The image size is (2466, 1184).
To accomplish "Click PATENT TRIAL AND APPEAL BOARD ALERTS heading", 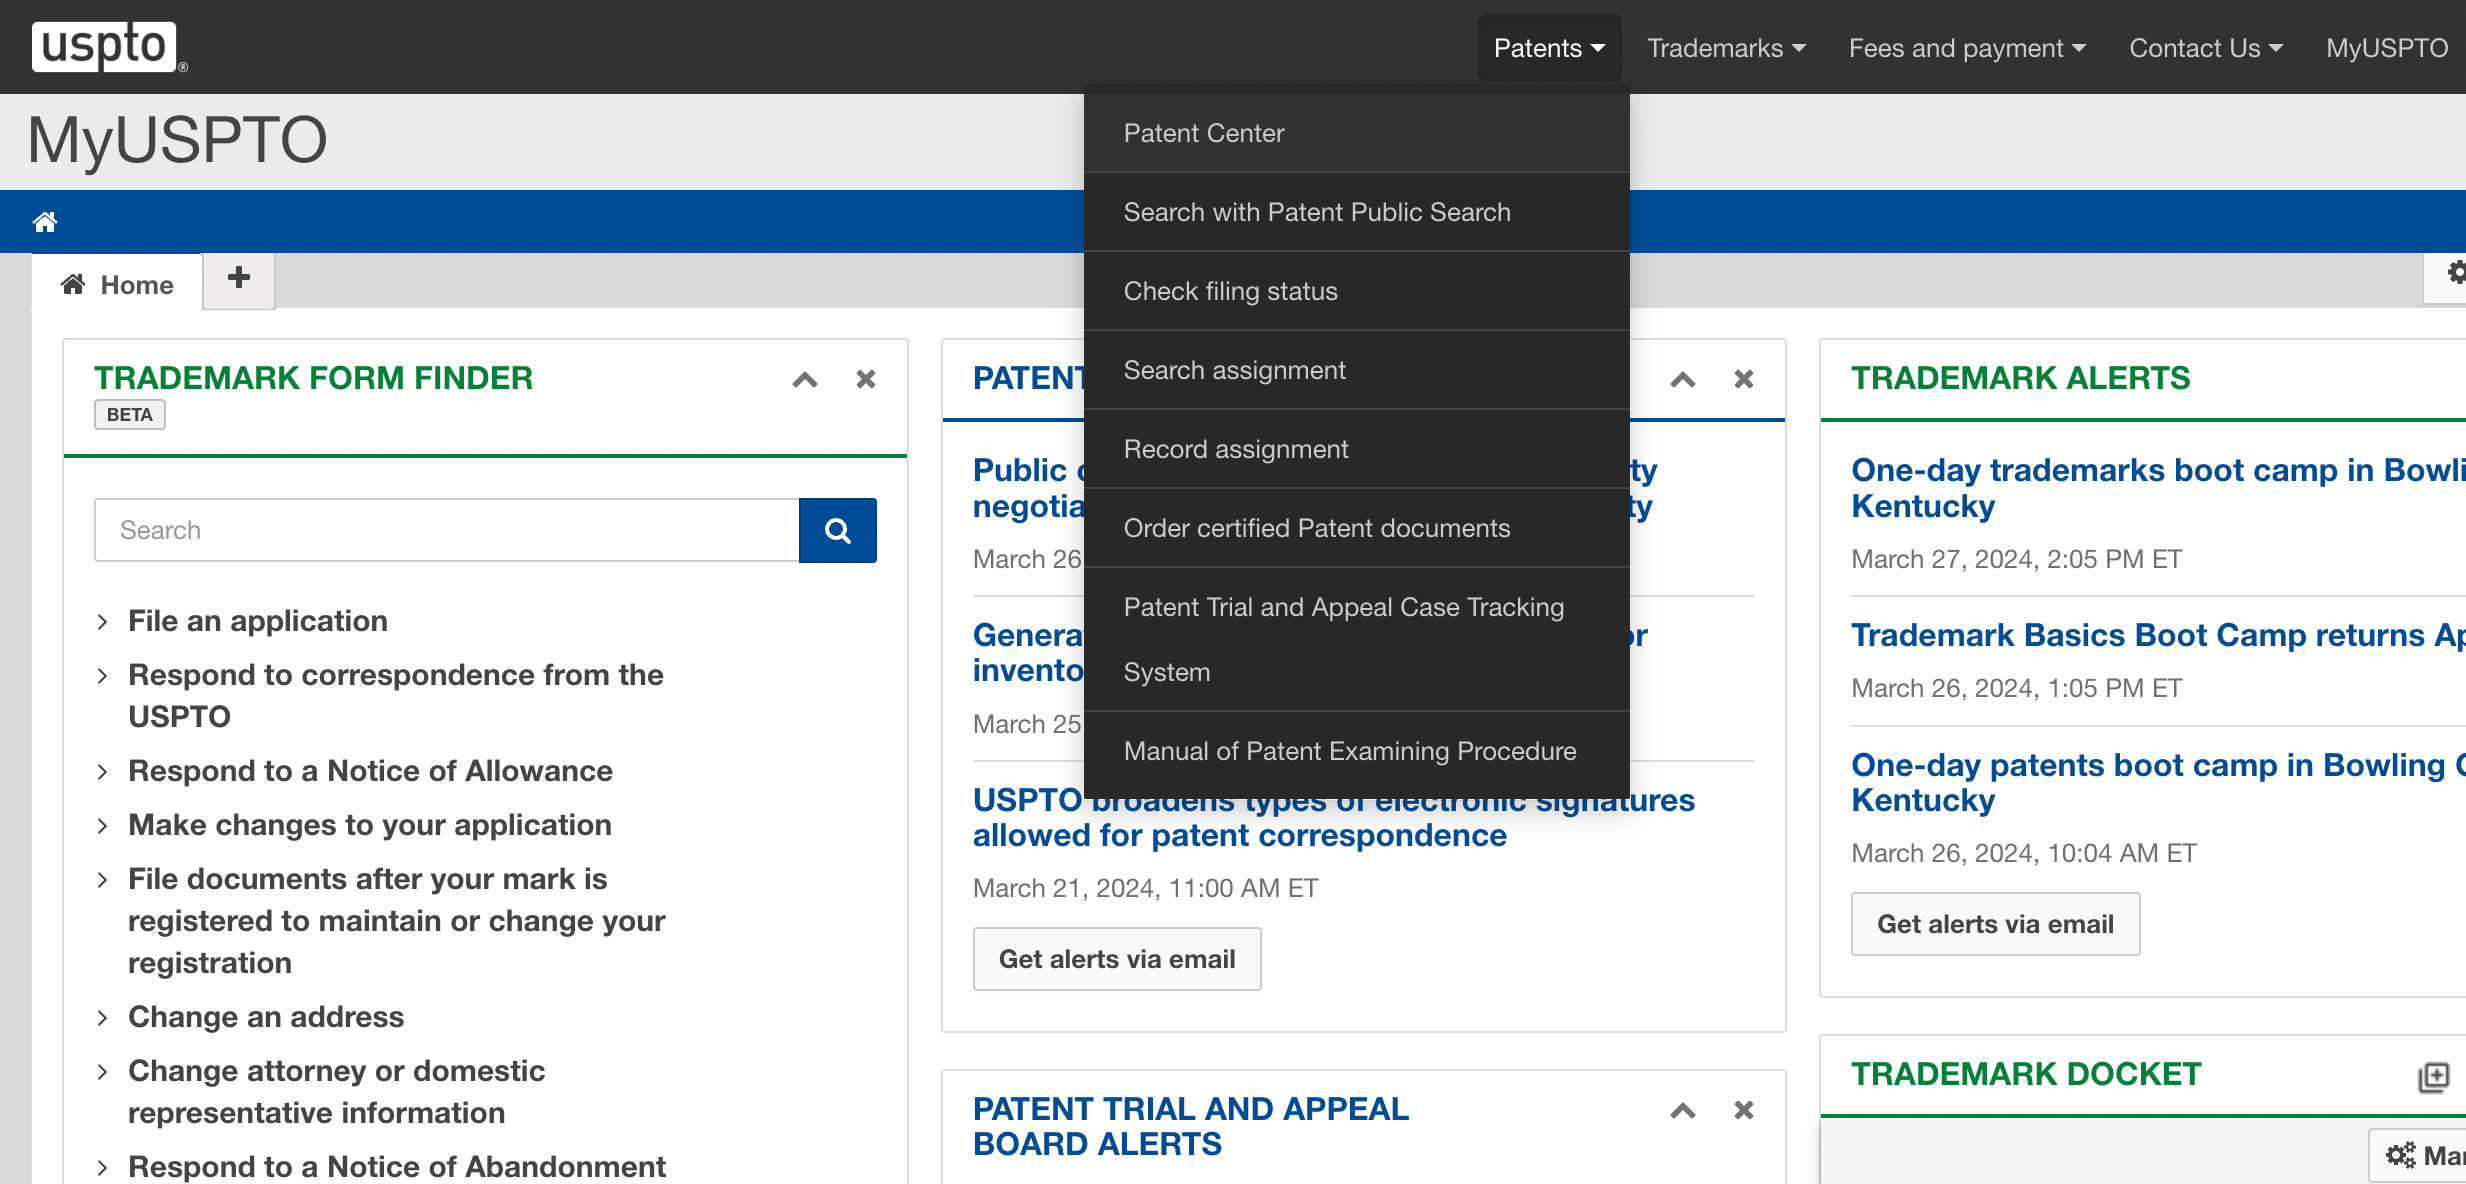I will pos(1191,1127).
